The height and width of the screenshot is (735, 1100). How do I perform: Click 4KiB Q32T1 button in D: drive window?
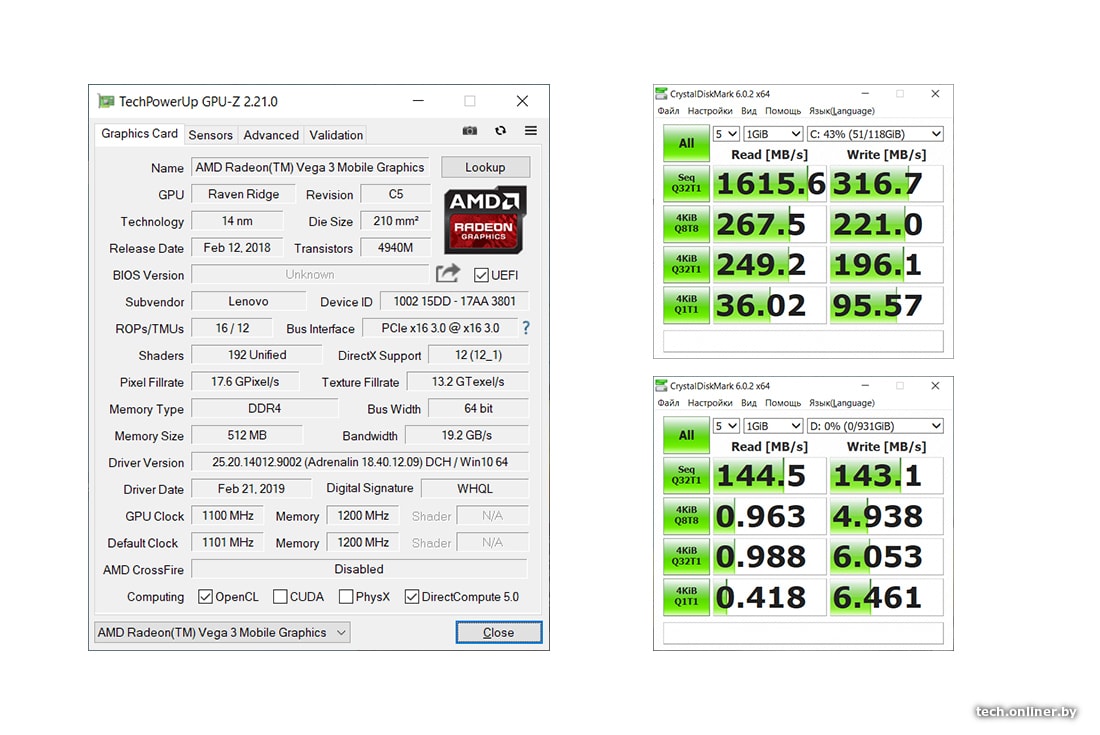point(686,556)
